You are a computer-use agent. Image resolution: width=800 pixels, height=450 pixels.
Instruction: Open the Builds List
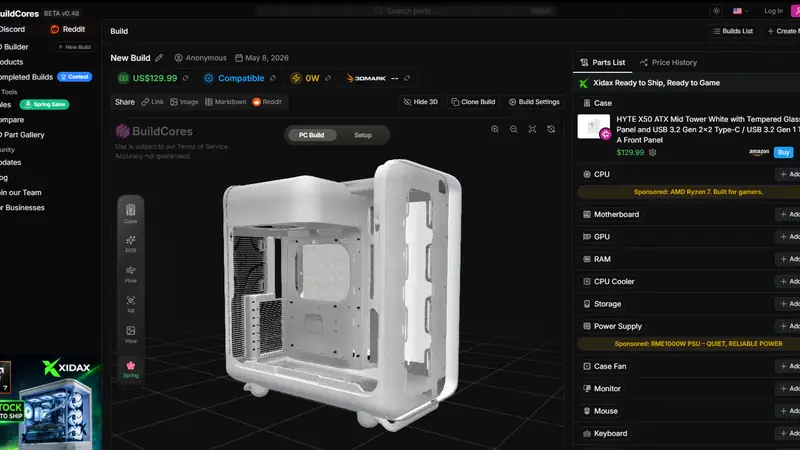pyautogui.click(x=733, y=31)
